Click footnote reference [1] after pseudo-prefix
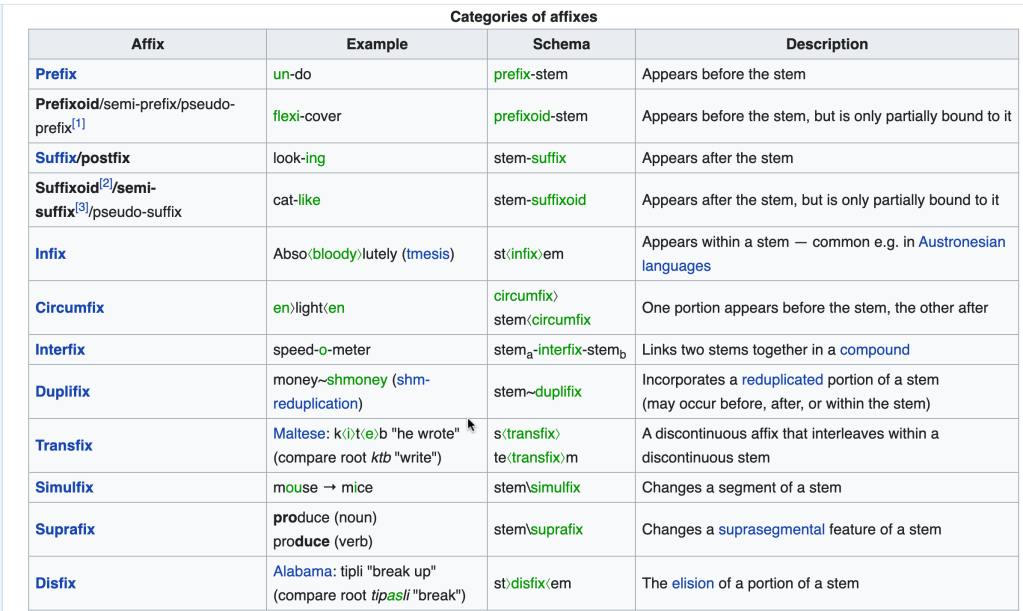The width and height of the screenshot is (1023, 611). click(78, 124)
